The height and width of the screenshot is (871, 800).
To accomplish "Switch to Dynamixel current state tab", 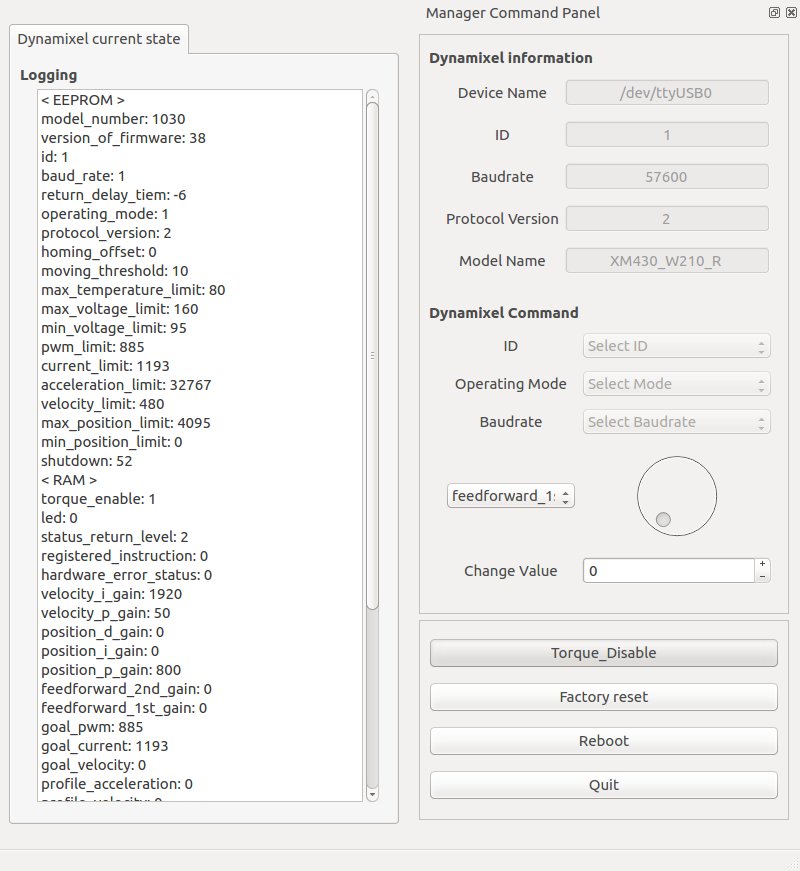I will (99, 39).
